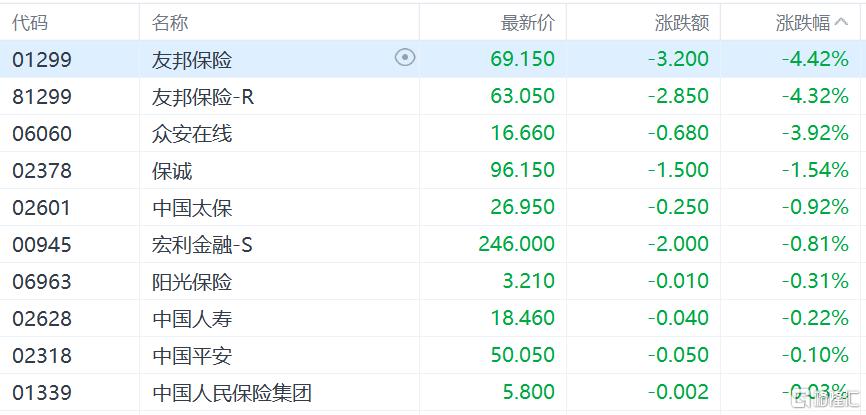Click latest price 50.050
Screen dimensions: 866x415
(x=522, y=355)
